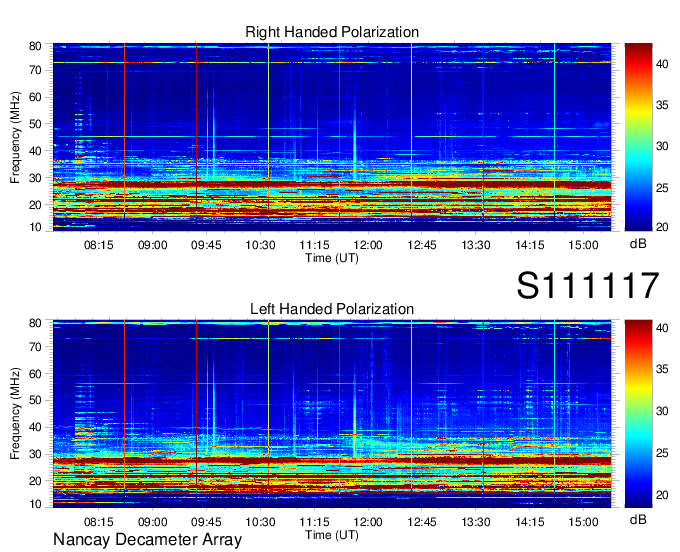Screen dimensions: 680x552
Task: Click the "12:00" time tick of the lower plot
Action: pos(368,522)
